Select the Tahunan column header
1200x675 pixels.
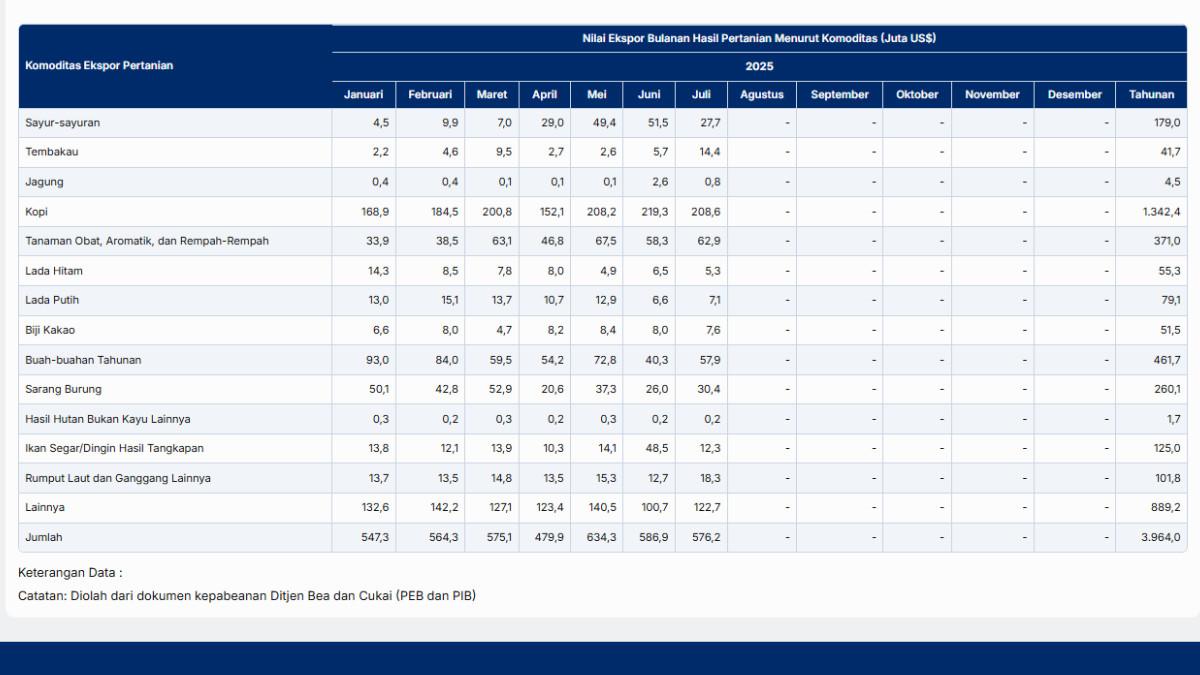point(1151,95)
